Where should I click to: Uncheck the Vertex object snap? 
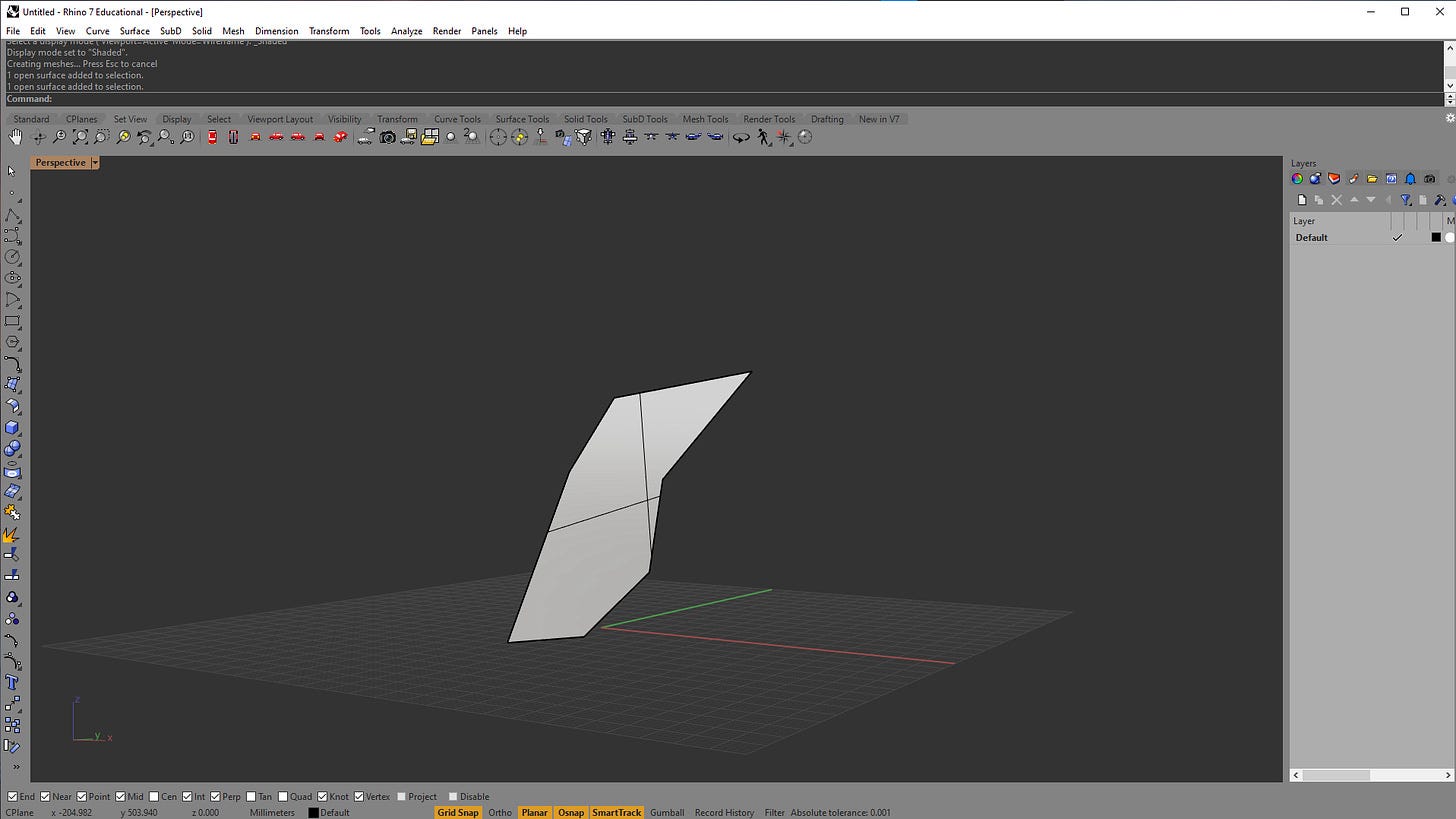point(359,797)
